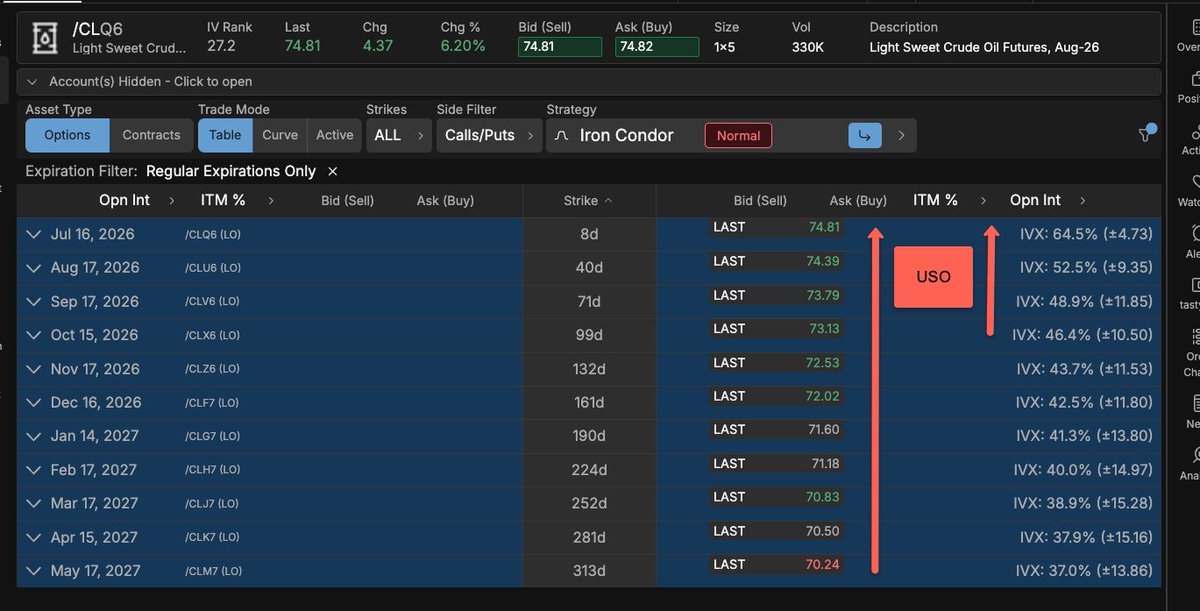Click the /CLQ6 symbol field
Screen dimensions: 1200x611
coord(98,29)
